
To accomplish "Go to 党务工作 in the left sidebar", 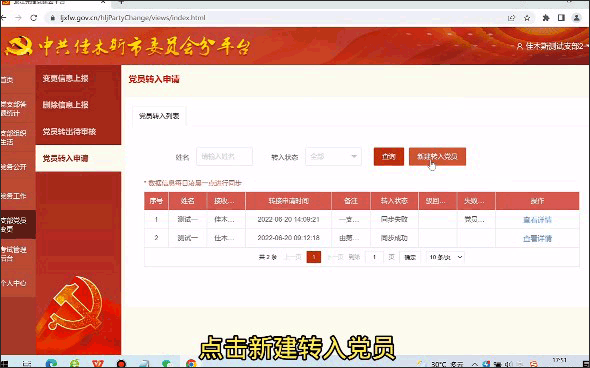I will [14, 196].
